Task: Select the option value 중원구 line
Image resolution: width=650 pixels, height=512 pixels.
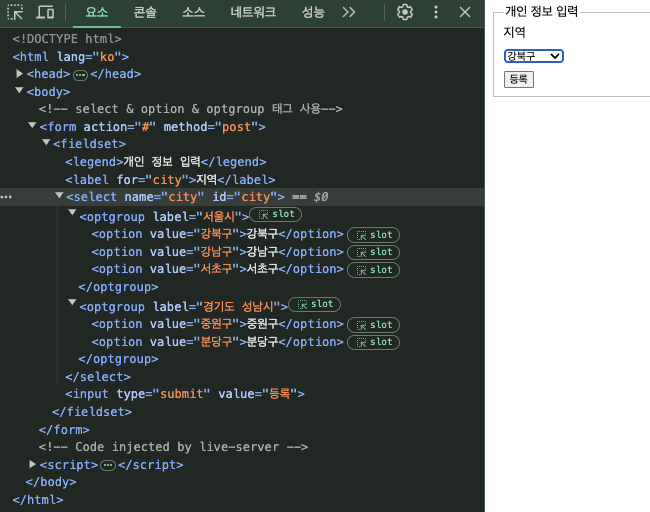Action: (218, 324)
